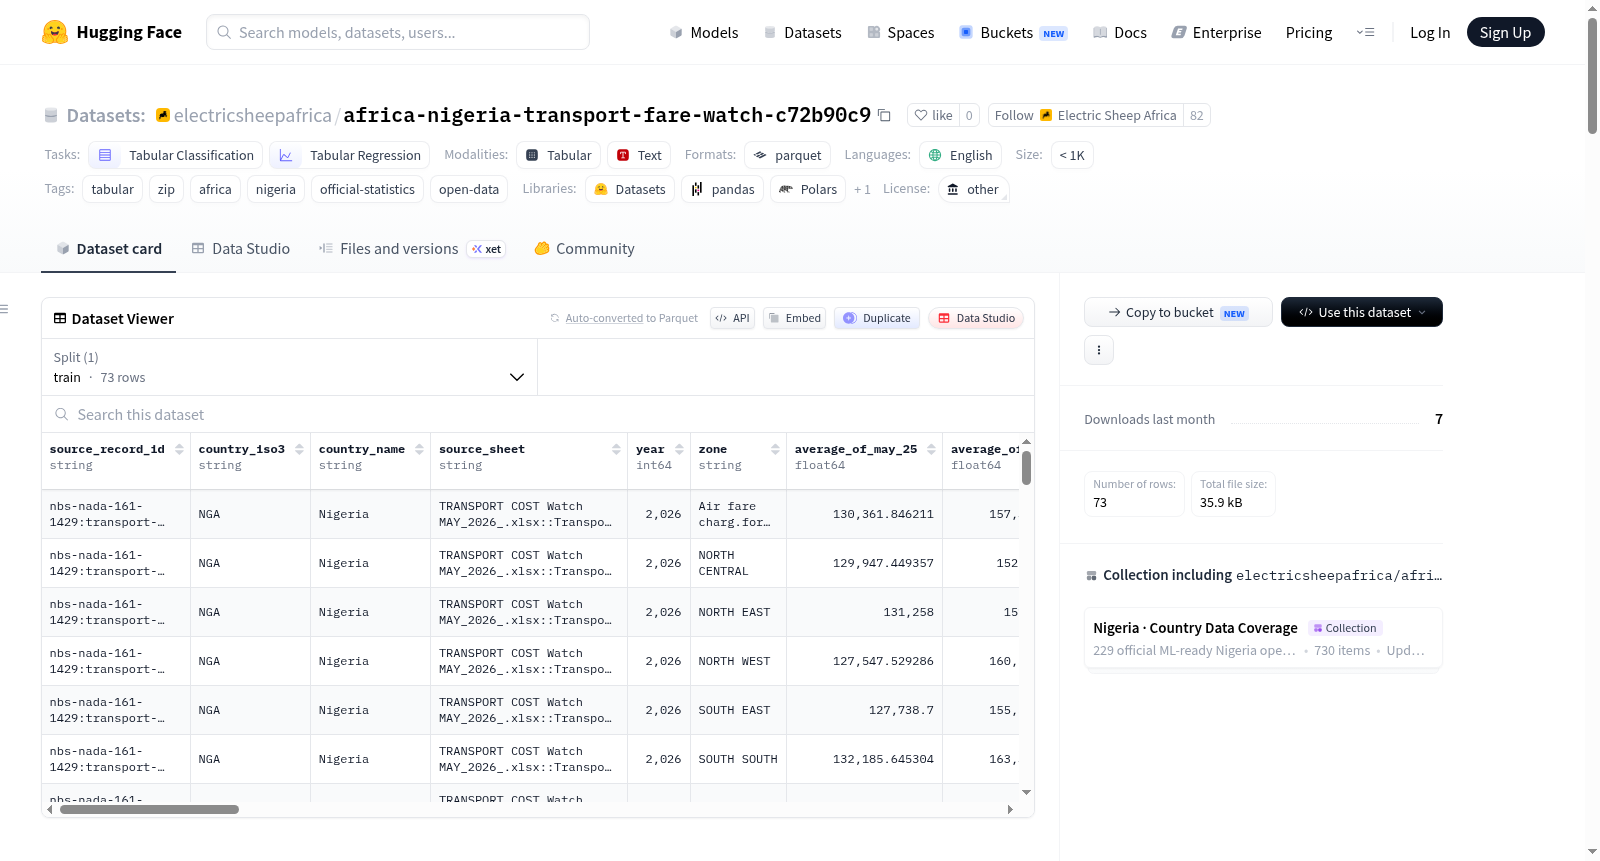Screen dimensions: 1600x861
Task: Open Data Studio button in viewer header
Action: [976, 318]
